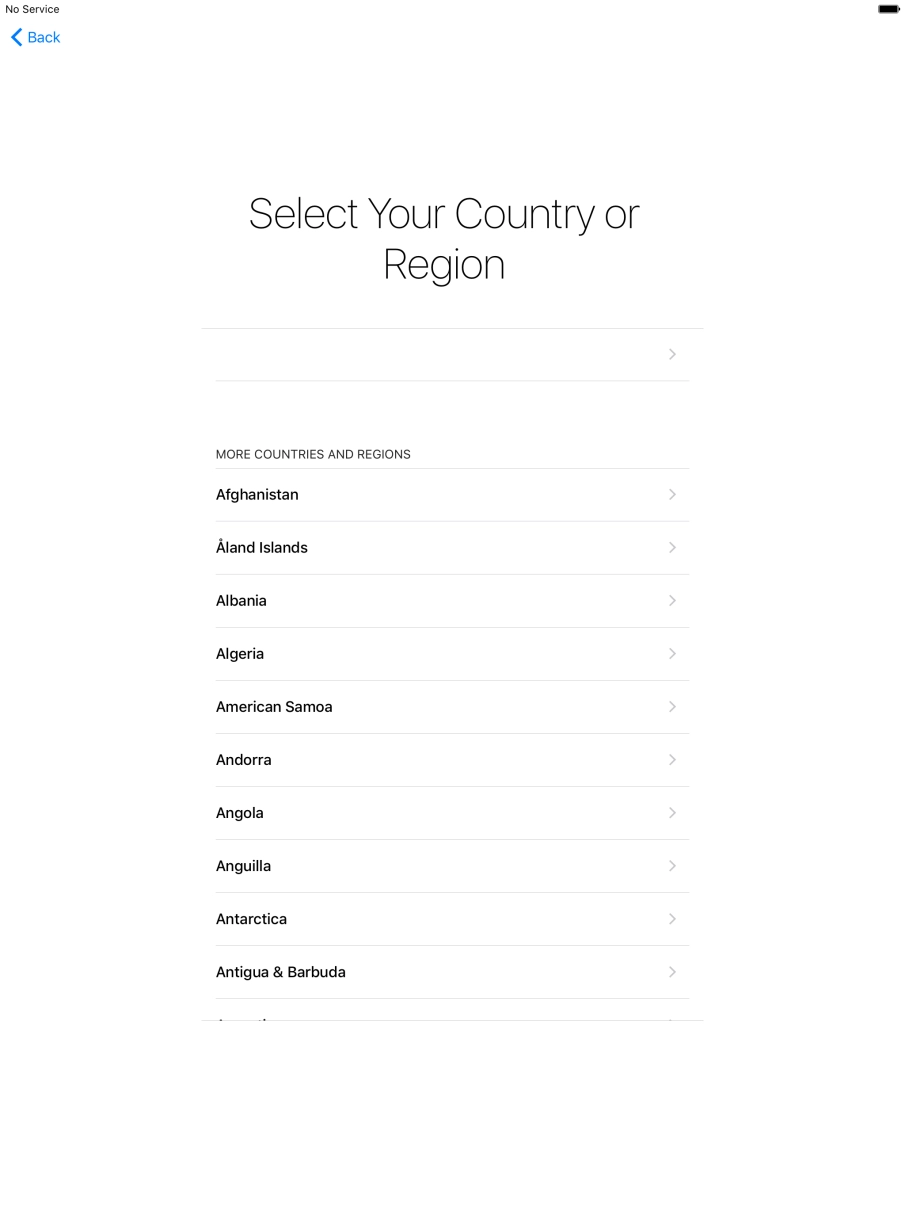Tap the battery icon in status bar
Image resolution: width=905 pixels, height=1208 pixels.
[x=888, y=9]
